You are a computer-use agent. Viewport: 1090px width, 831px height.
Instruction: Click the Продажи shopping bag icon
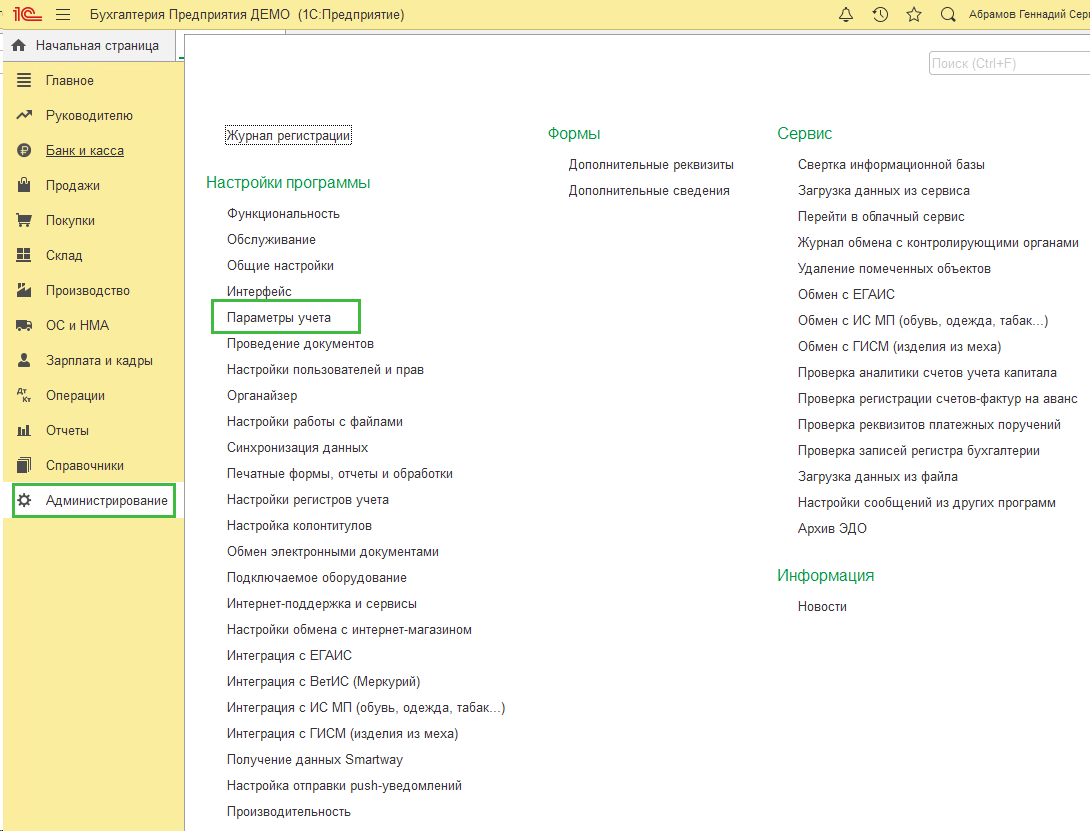(x=24, y=185)
